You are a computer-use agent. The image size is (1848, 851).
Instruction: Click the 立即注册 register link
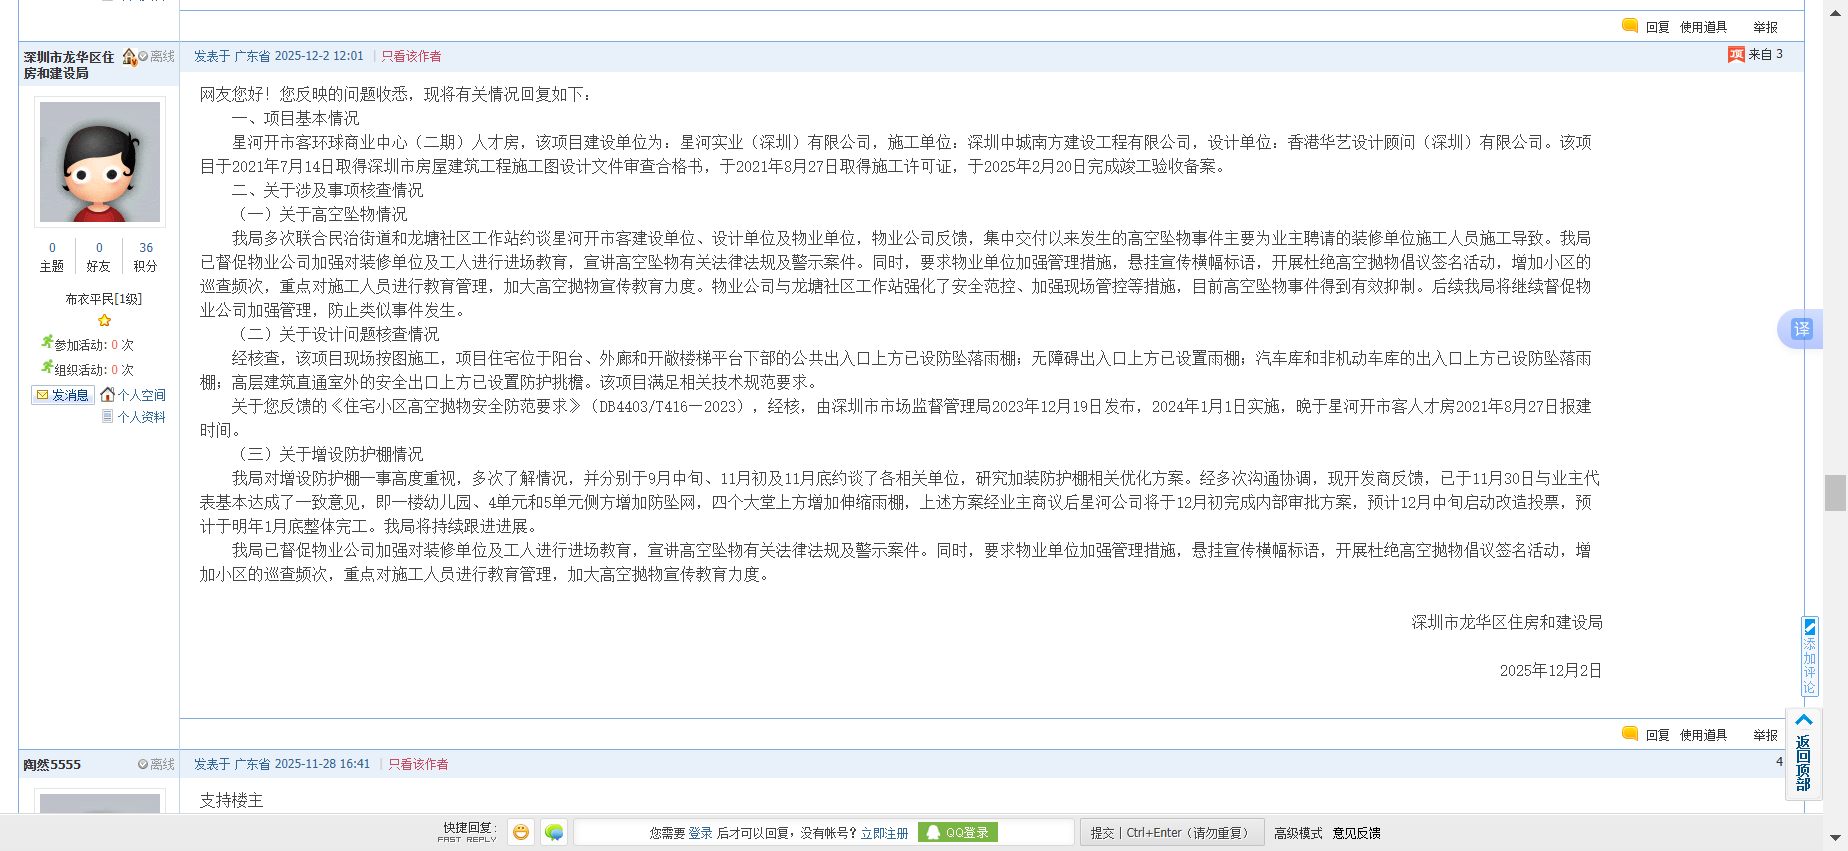click(884, 833)
